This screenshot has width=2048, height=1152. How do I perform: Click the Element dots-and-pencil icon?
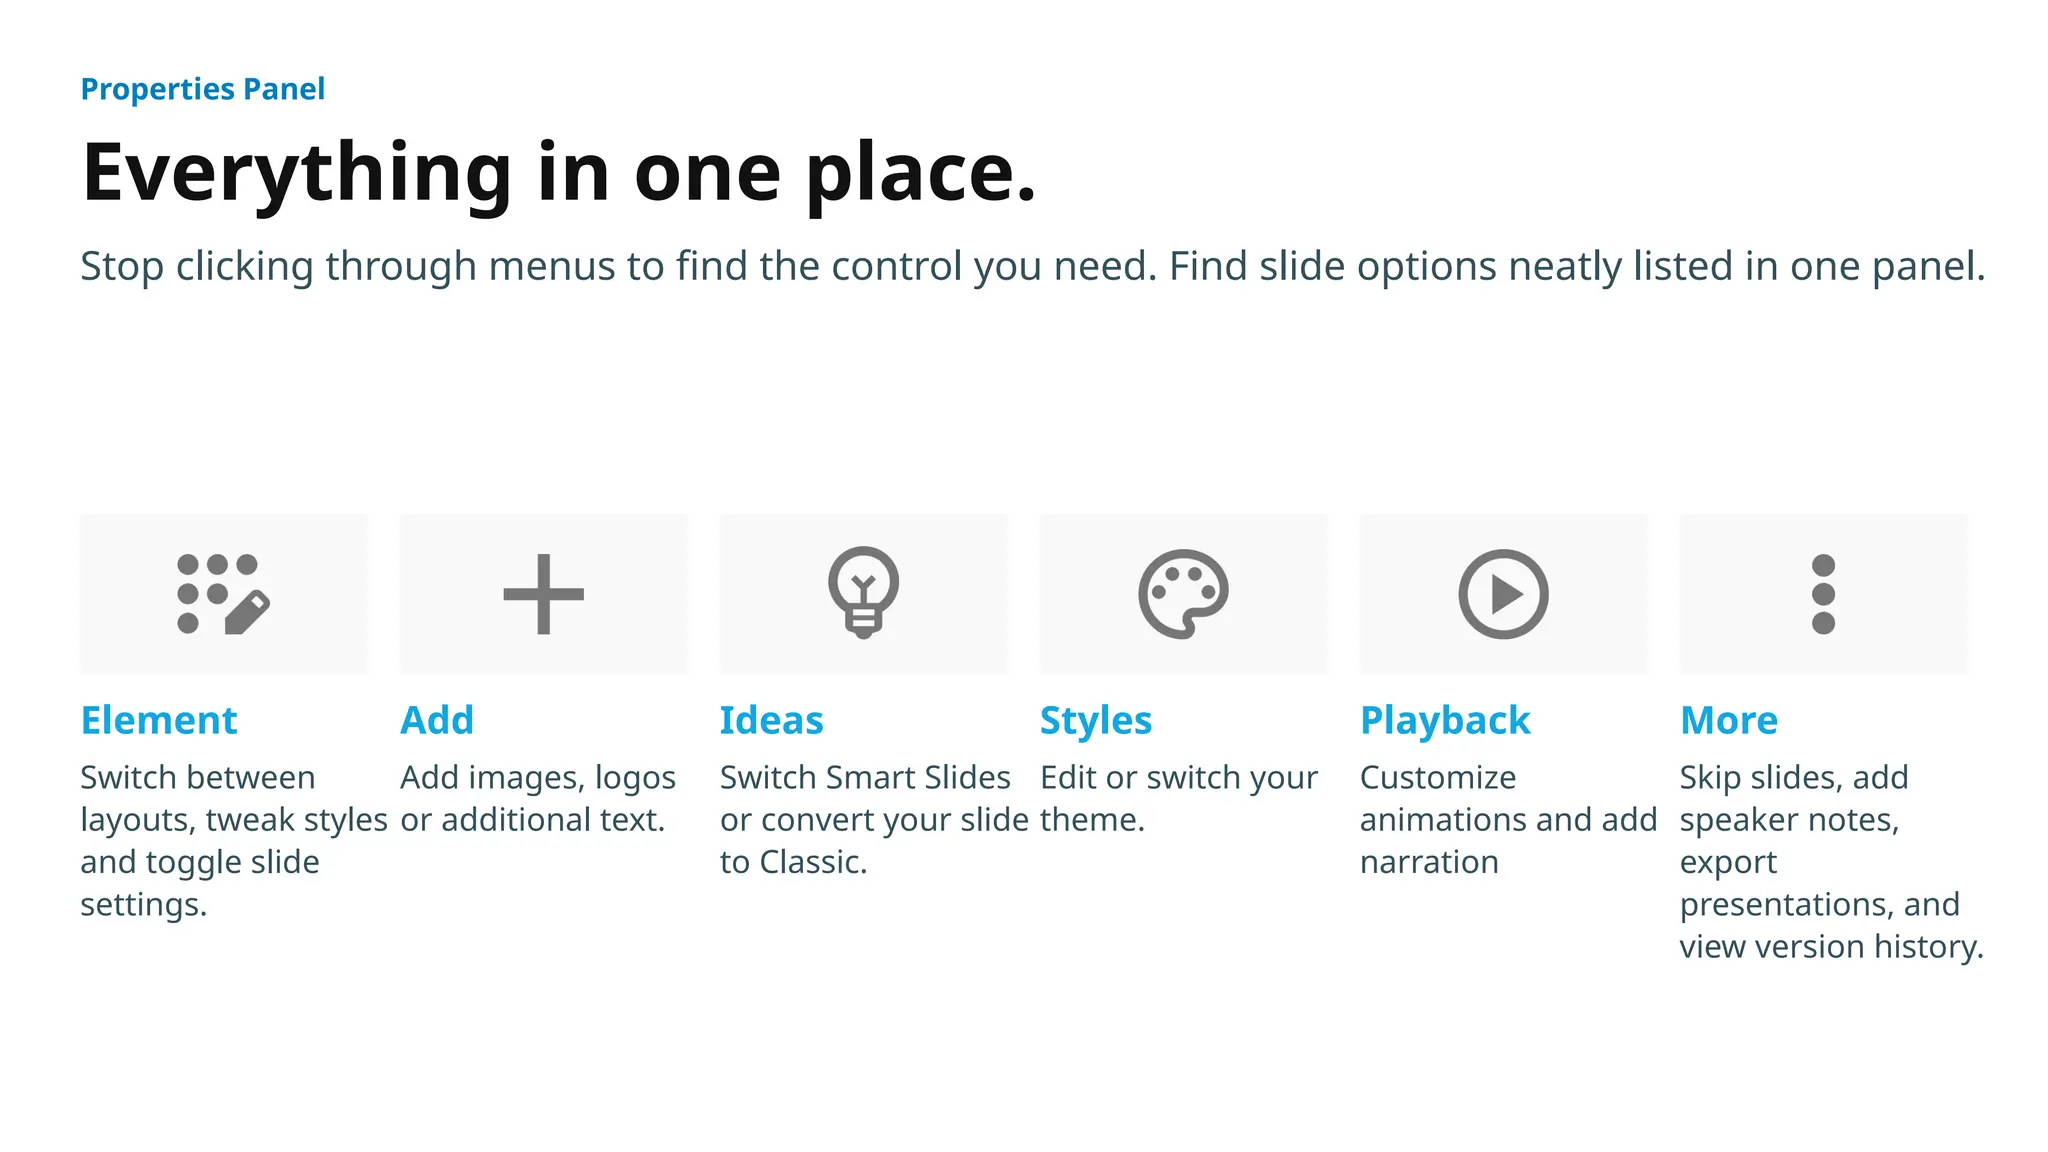223,594
